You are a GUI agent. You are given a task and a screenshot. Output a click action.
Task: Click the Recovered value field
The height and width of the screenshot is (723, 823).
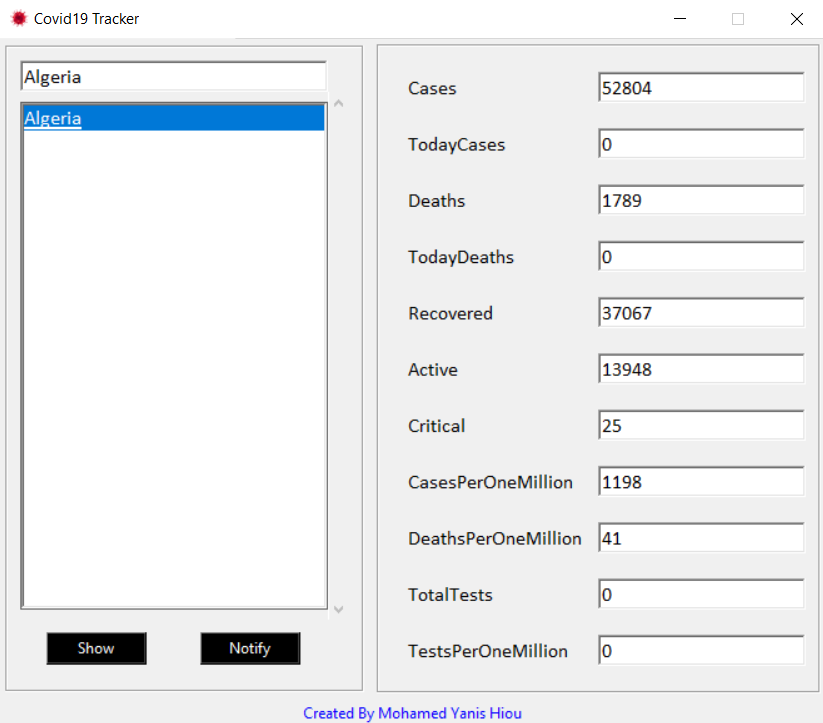701,313
